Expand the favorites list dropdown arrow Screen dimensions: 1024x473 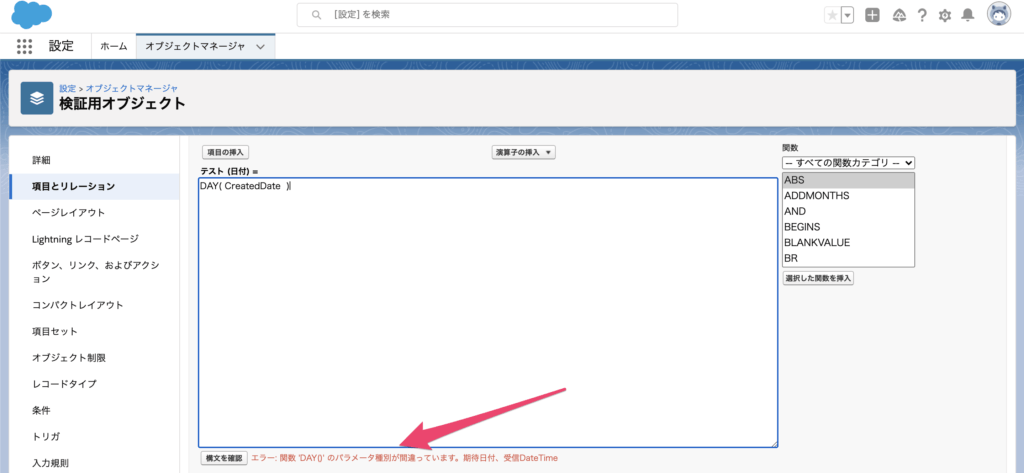[848, 15]
